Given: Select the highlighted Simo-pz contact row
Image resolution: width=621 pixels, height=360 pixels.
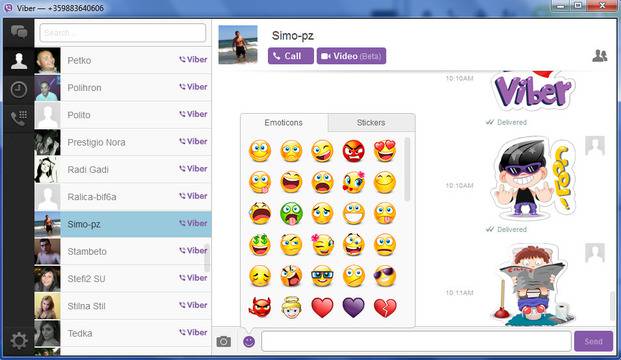Looking at the screenshot, I should coord(123,224).
